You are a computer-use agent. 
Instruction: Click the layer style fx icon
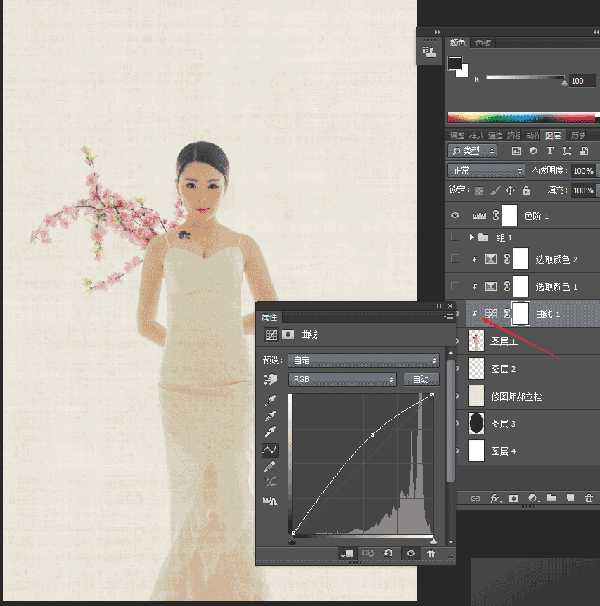pos(494,498)
